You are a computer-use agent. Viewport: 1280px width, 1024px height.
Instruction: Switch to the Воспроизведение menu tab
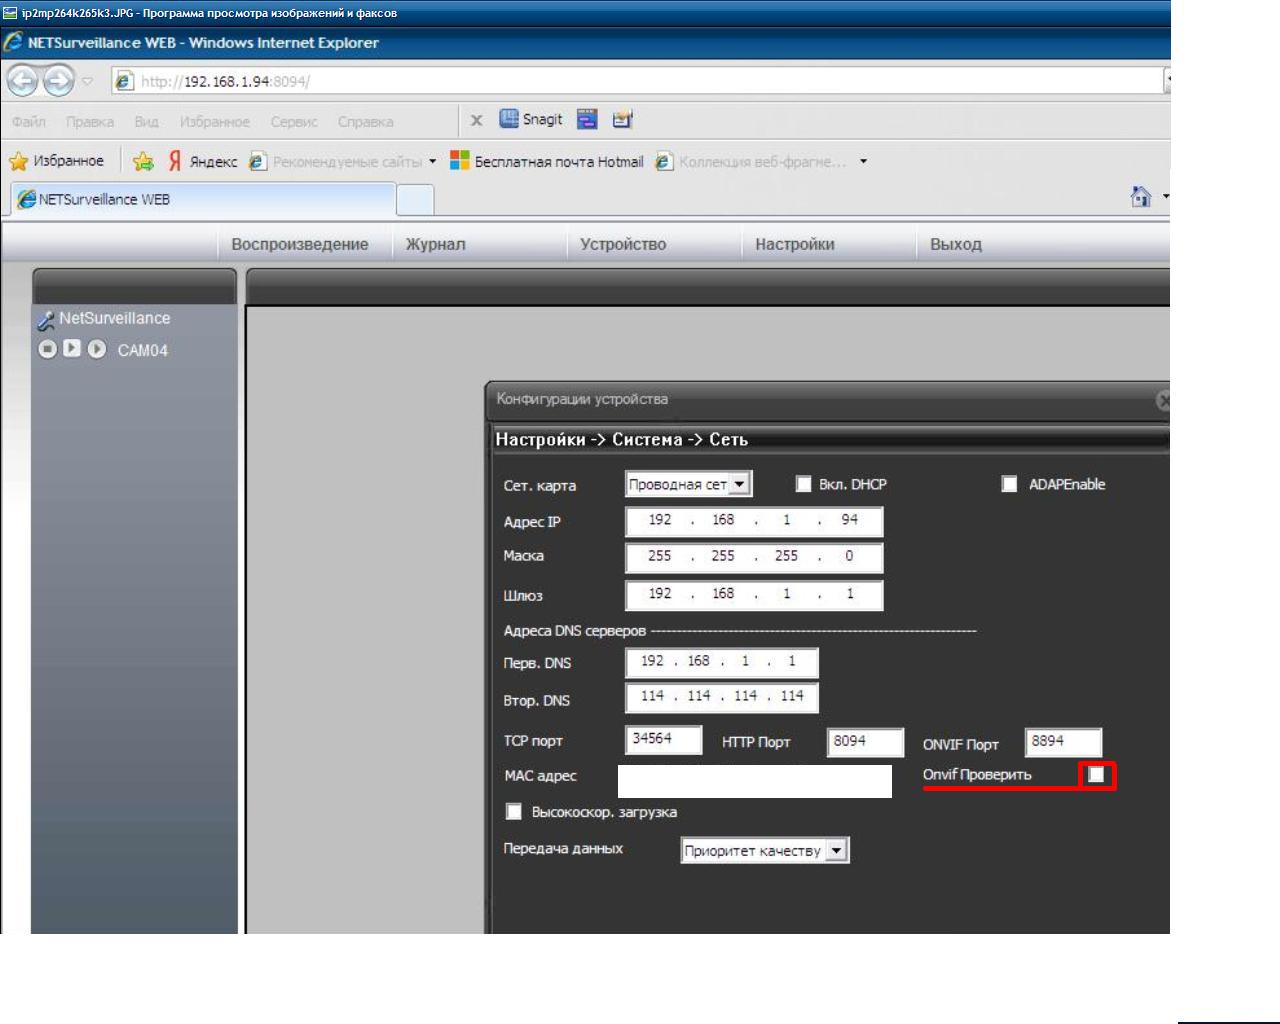(x=299, y=244)
